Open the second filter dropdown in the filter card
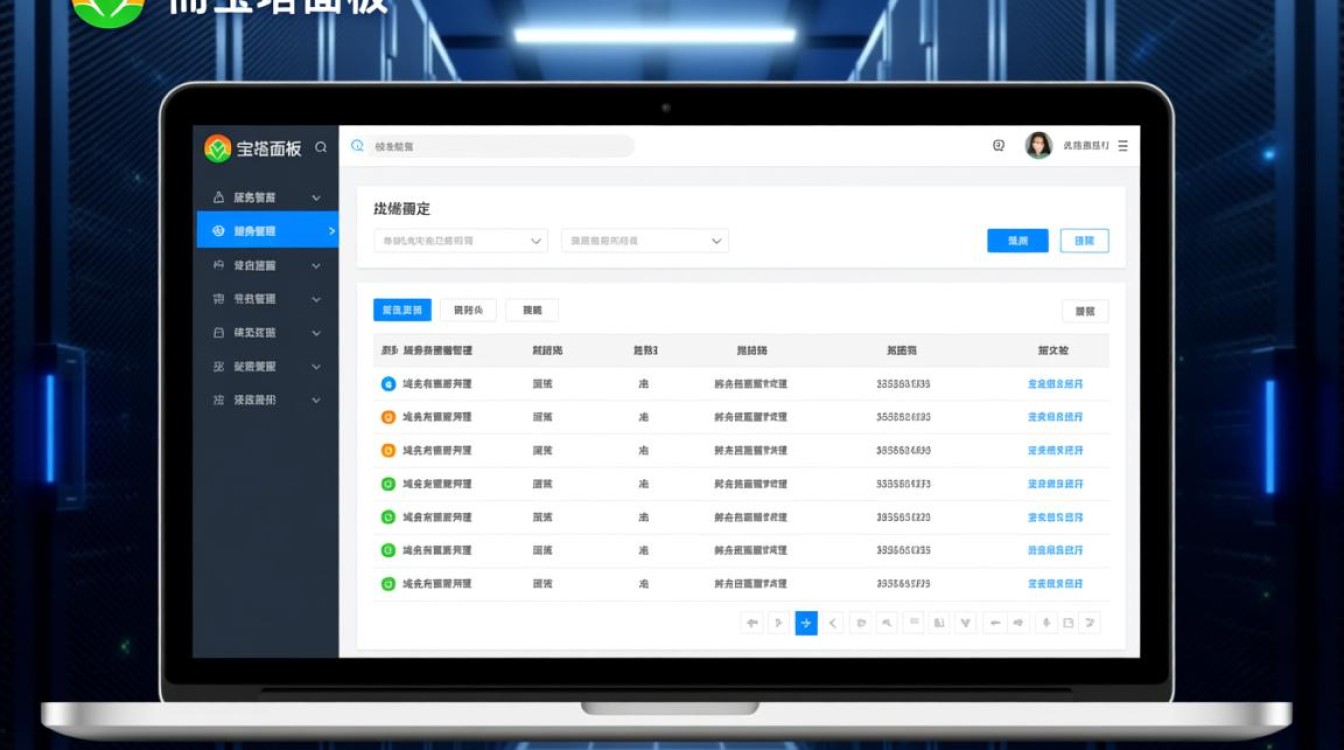Viewport: 1344px width, 750px height. pos(645,241)
